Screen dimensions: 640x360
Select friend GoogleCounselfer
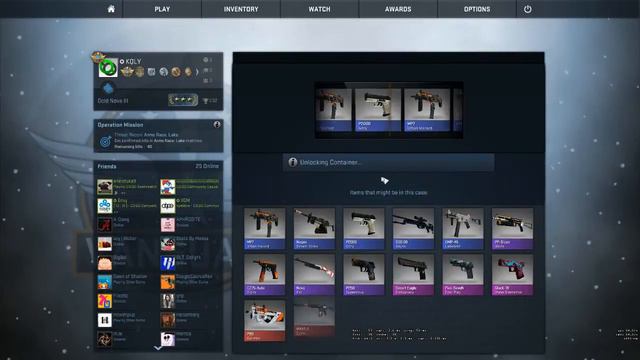190,282
